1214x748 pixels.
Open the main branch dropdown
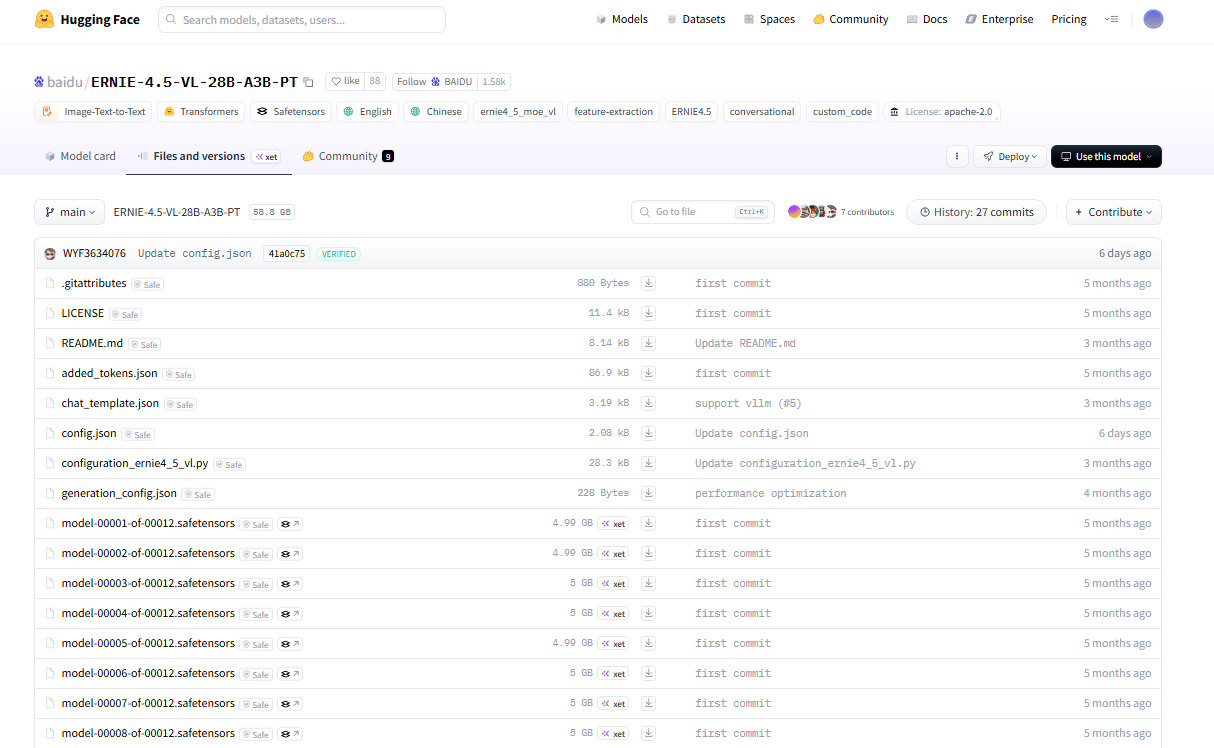[x=69, y=212]
